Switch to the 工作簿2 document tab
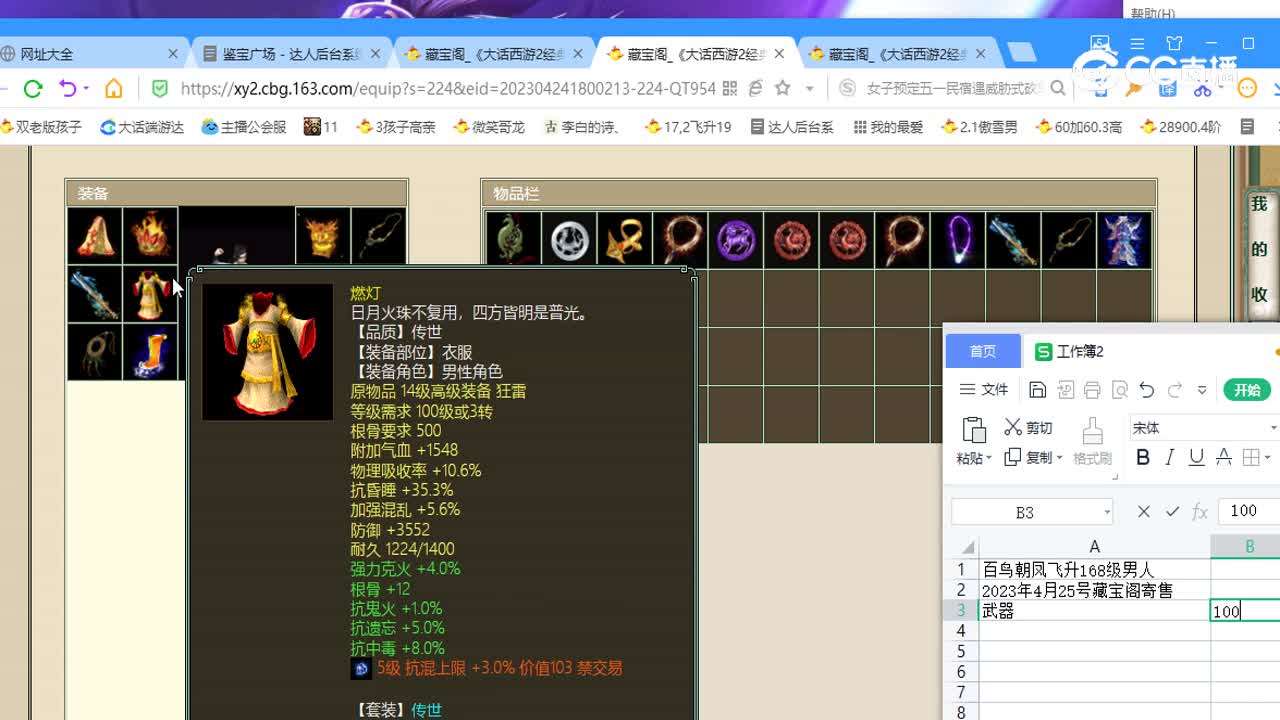This screenshot has height=720, width=1280. pyautogui.click(x=1070, y=351)
